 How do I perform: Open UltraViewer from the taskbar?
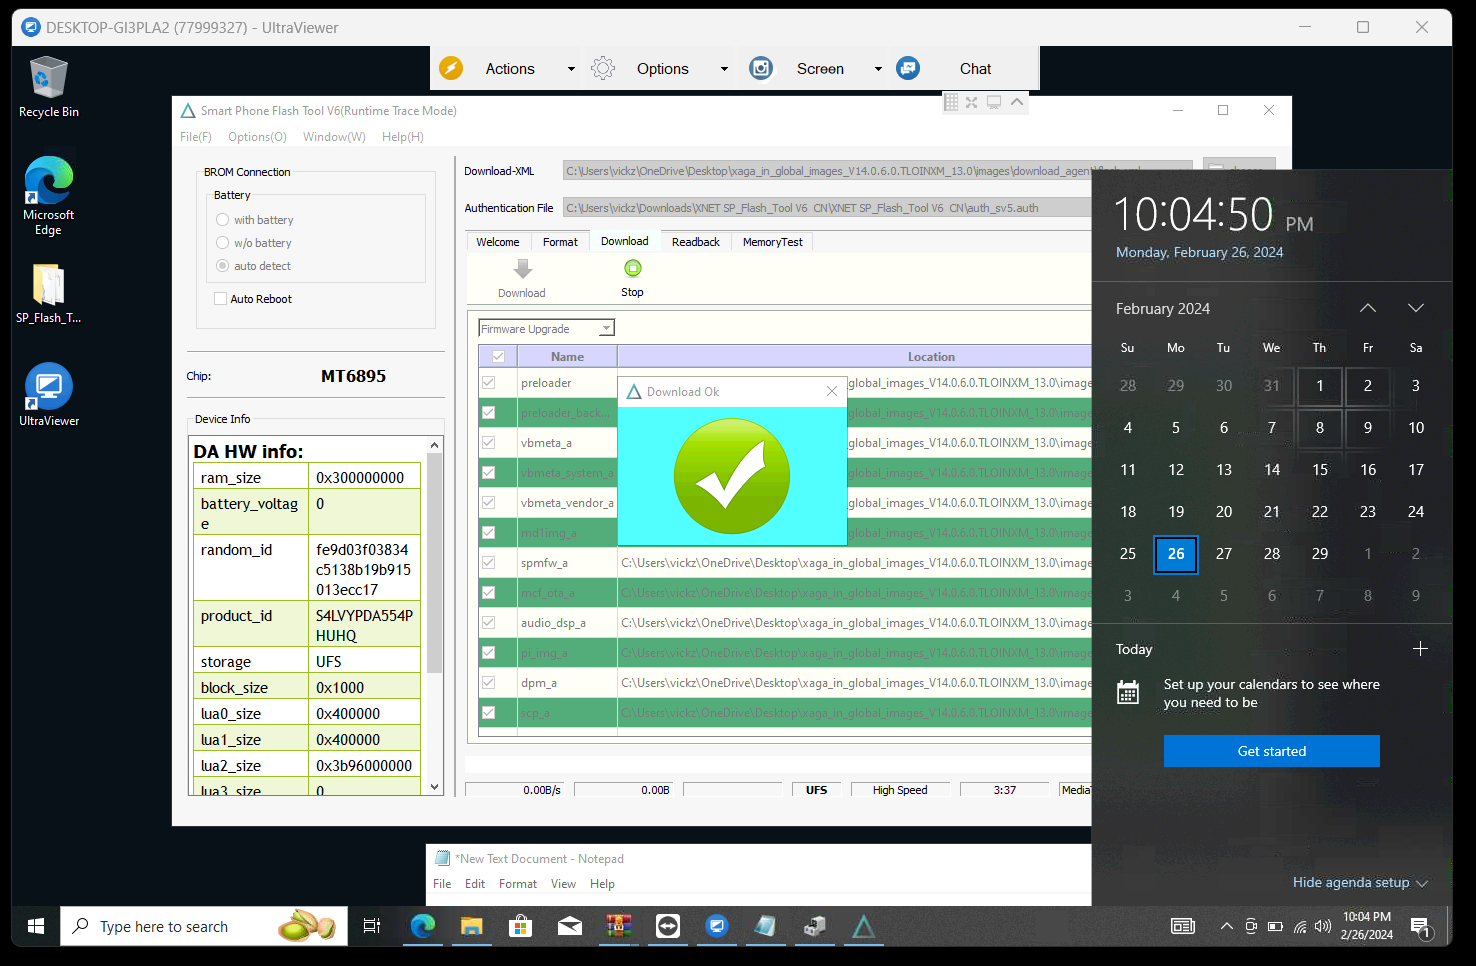[717, 927]
